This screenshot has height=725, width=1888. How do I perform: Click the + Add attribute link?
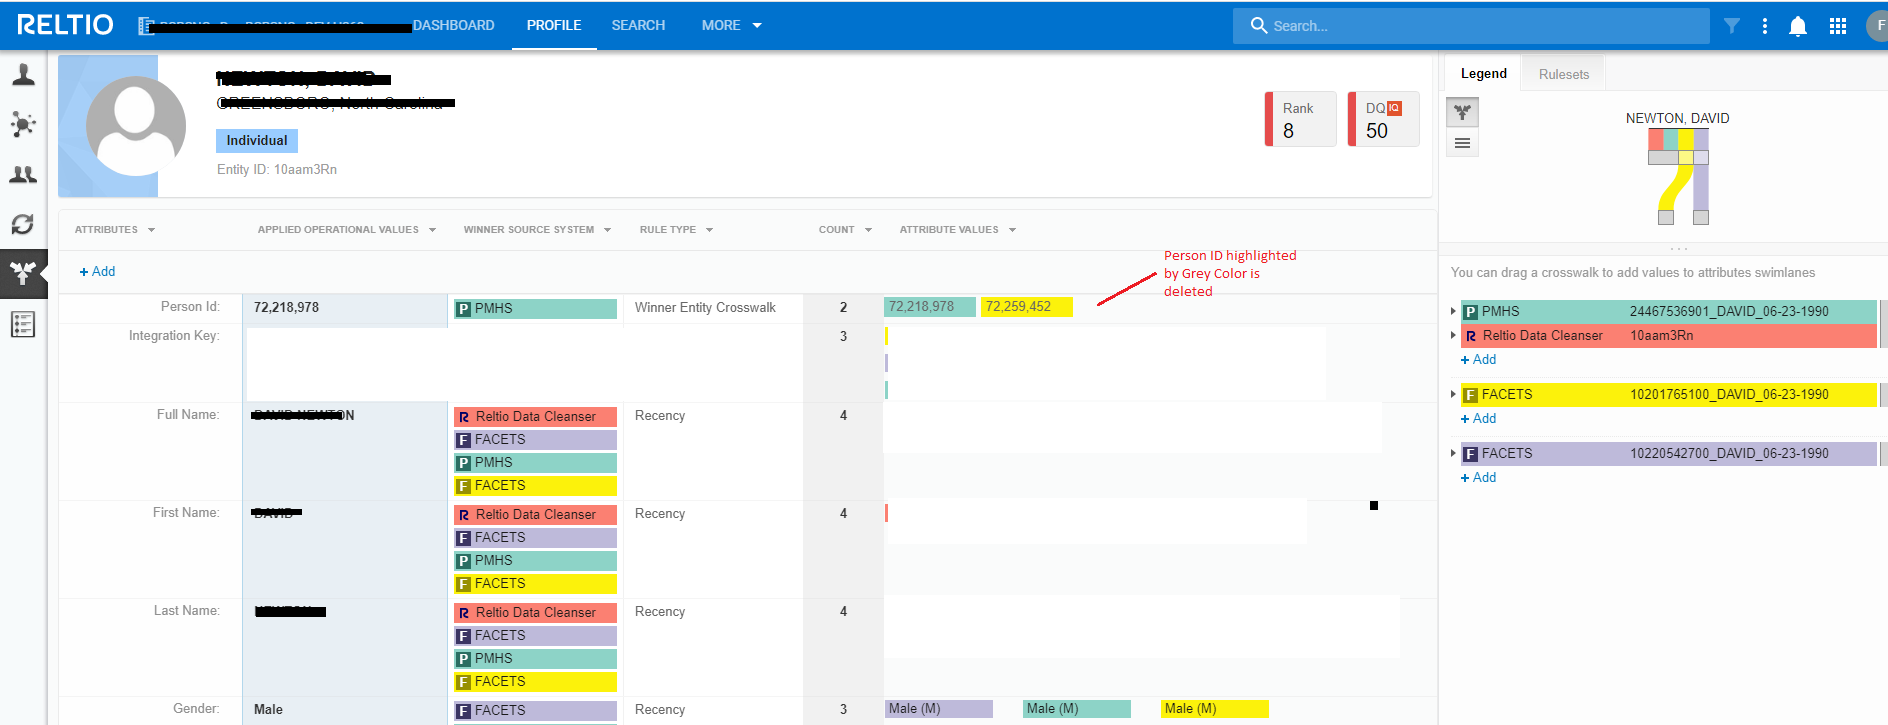[97, 272]
